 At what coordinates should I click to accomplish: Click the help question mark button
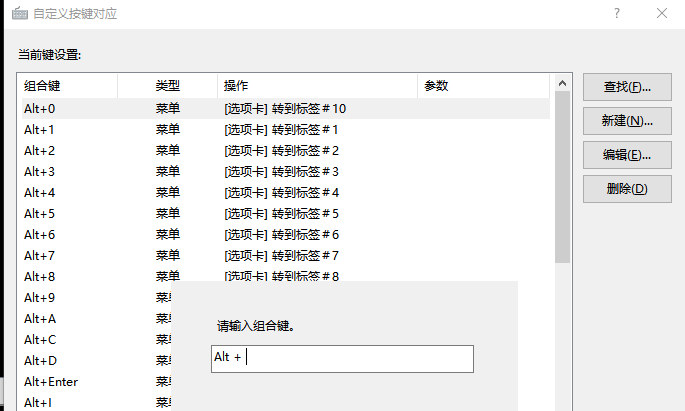615,14
